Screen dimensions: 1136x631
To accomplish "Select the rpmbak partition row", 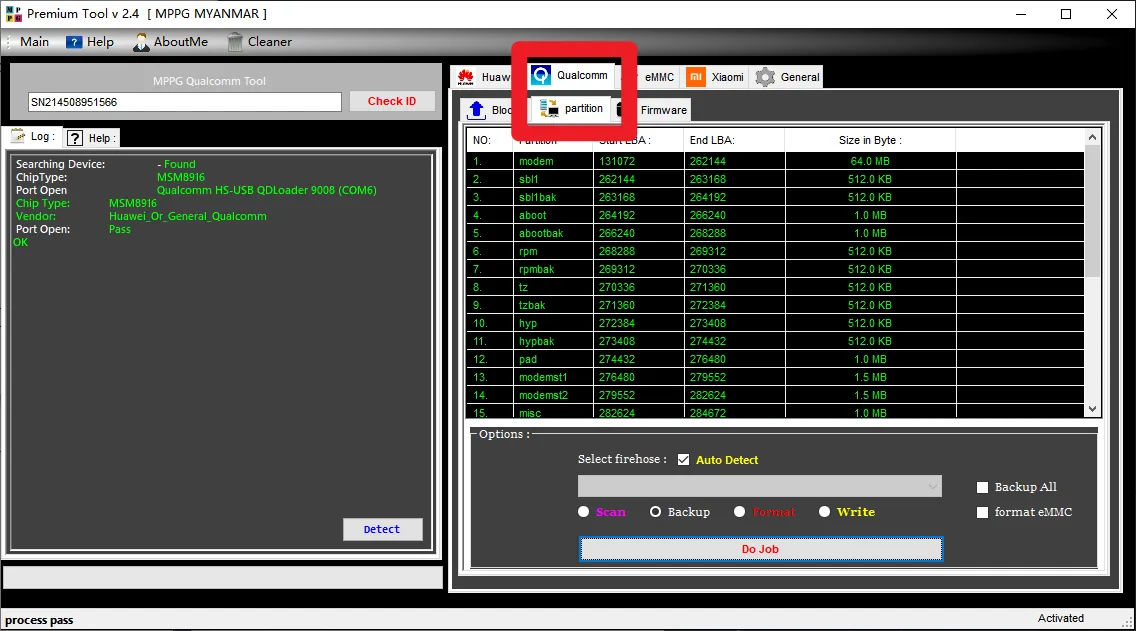I will pos(775,269).
